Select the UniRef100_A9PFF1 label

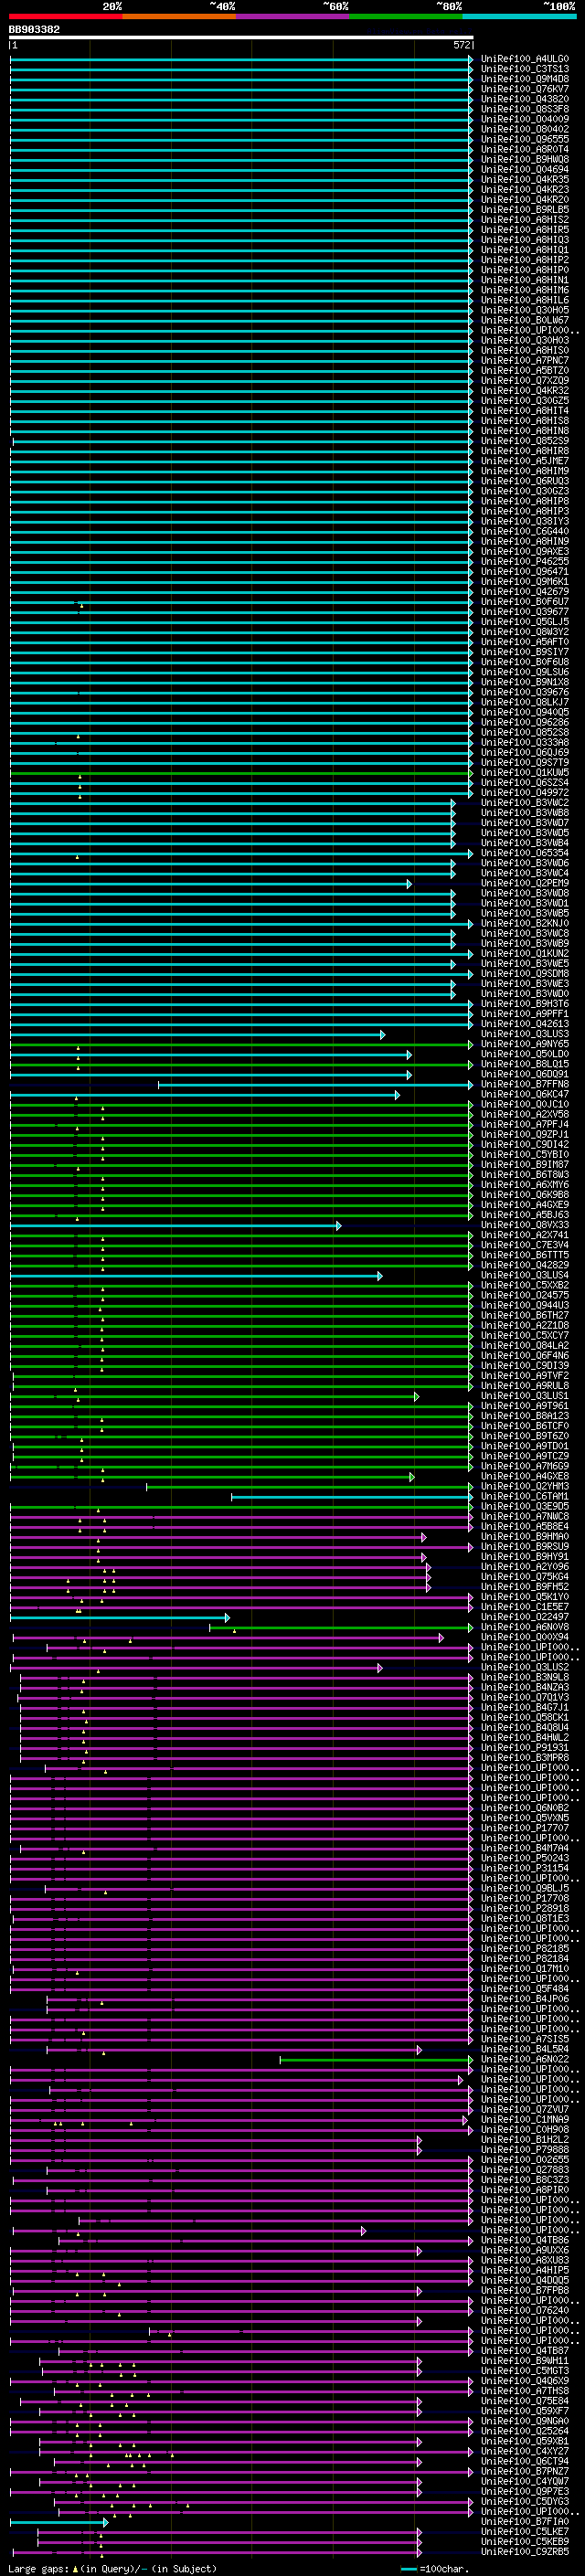(x=524, y=1014)
